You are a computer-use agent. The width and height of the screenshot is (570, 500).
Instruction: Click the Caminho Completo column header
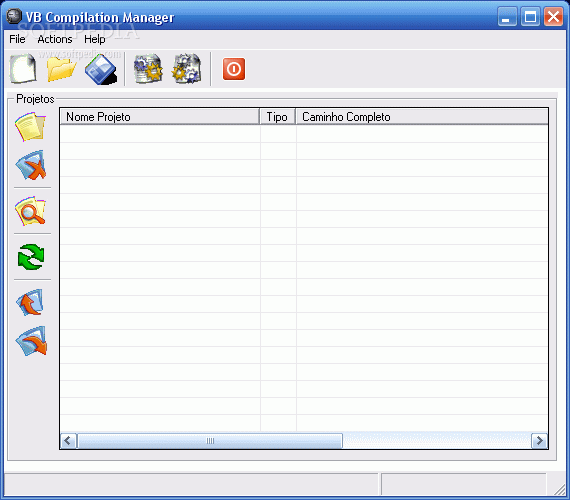[x=422, y=117]
